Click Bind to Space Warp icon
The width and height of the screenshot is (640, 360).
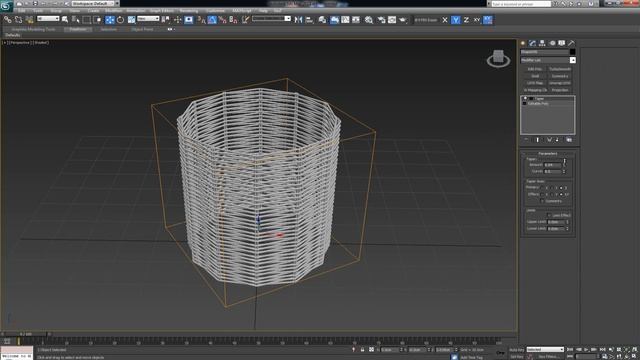point(29,20)
